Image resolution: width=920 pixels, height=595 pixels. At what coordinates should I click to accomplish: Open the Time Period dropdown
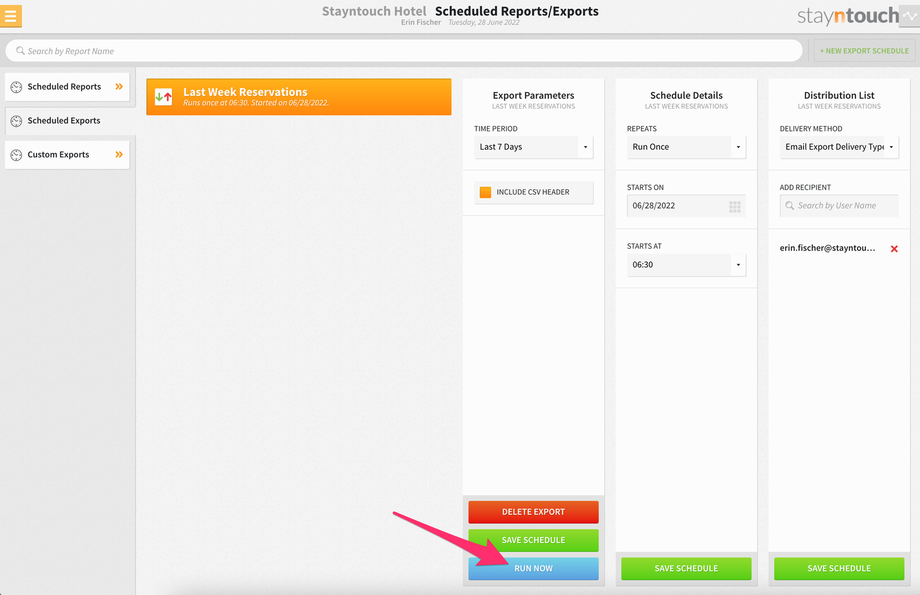tap(533, 147)
